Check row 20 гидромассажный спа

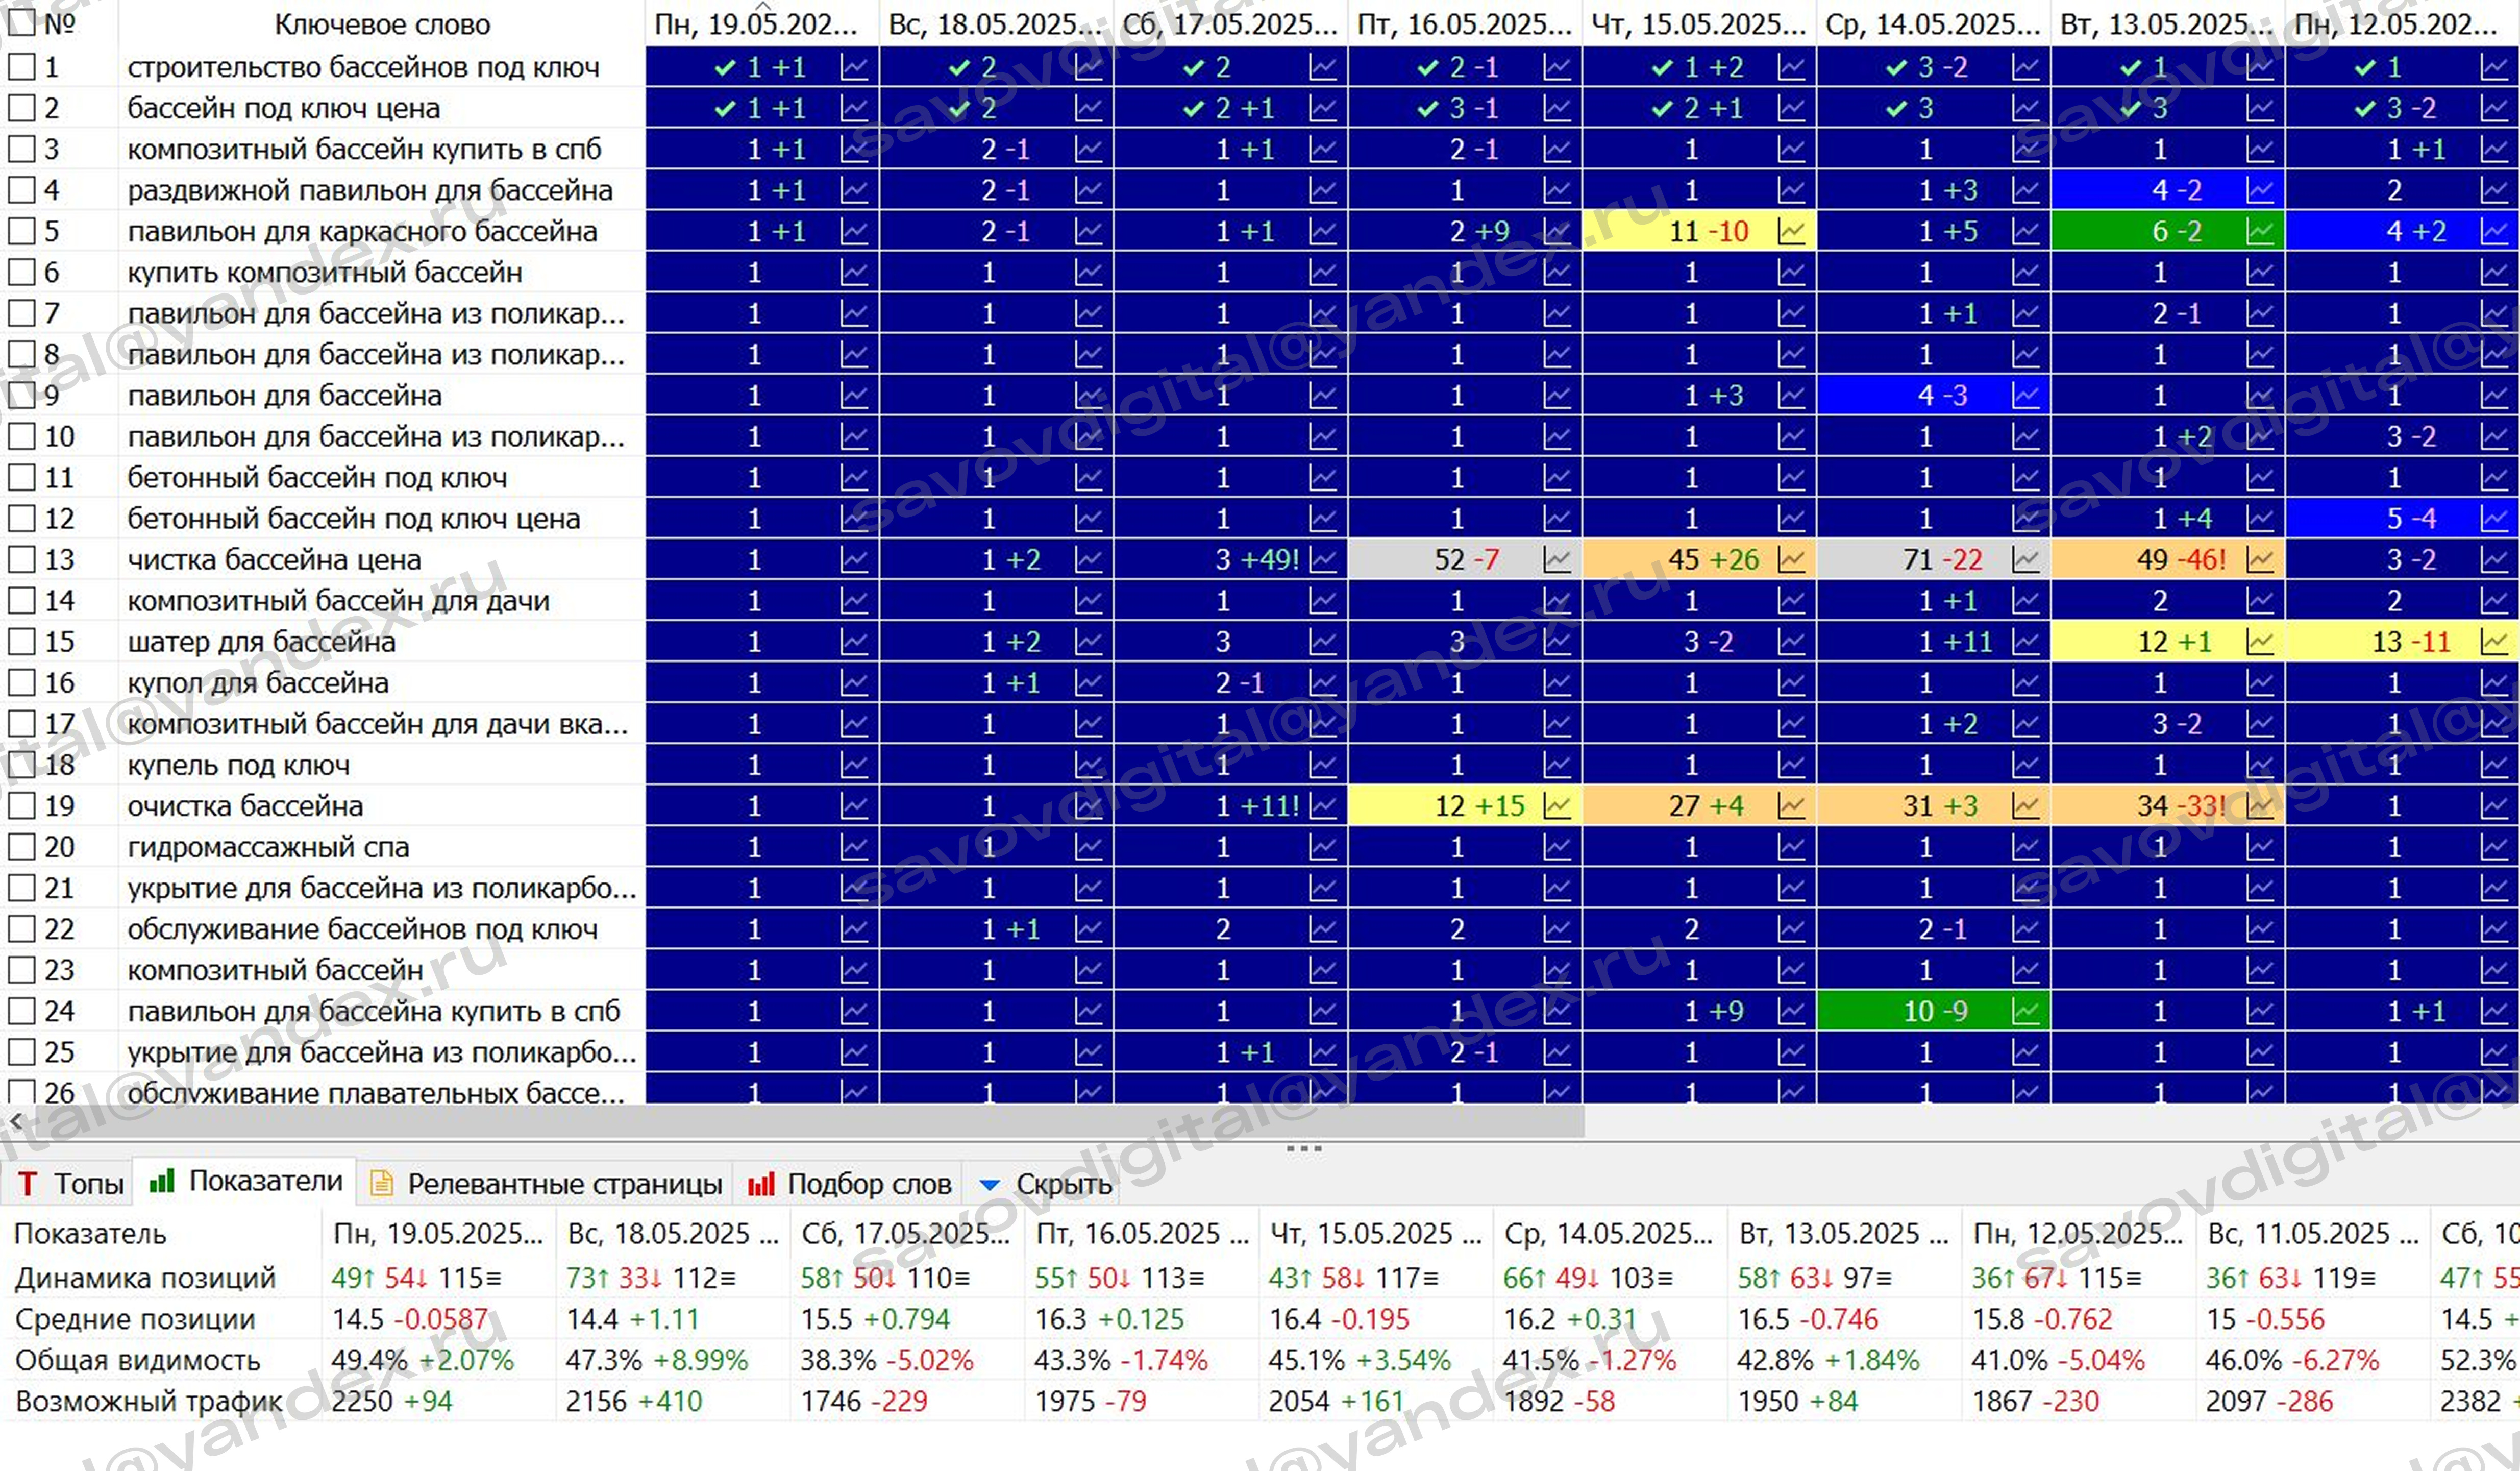[21, 847]
